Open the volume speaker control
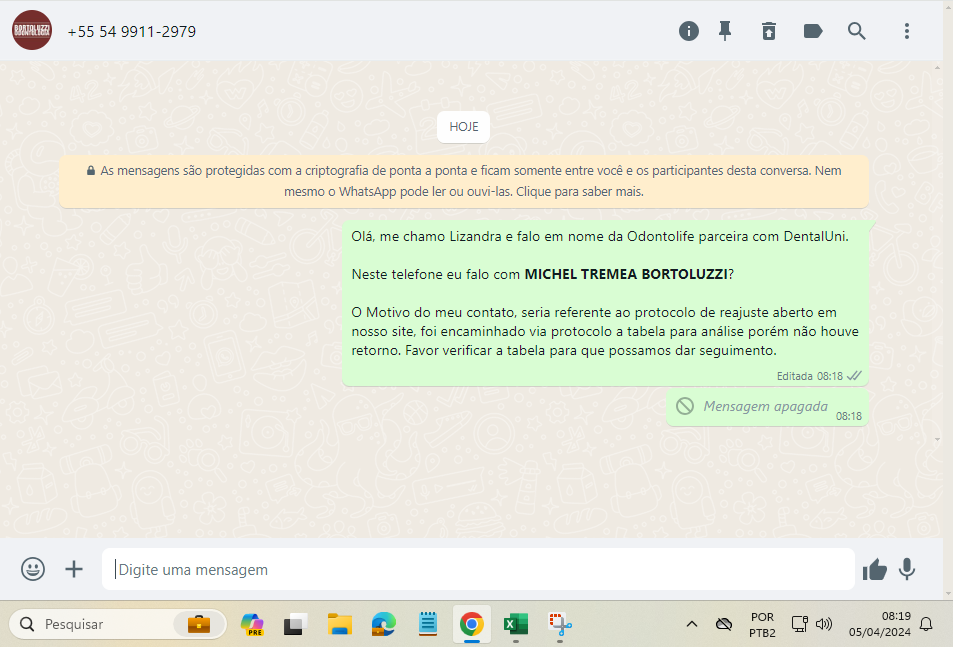The image size is (953, 647). [824, 625]
